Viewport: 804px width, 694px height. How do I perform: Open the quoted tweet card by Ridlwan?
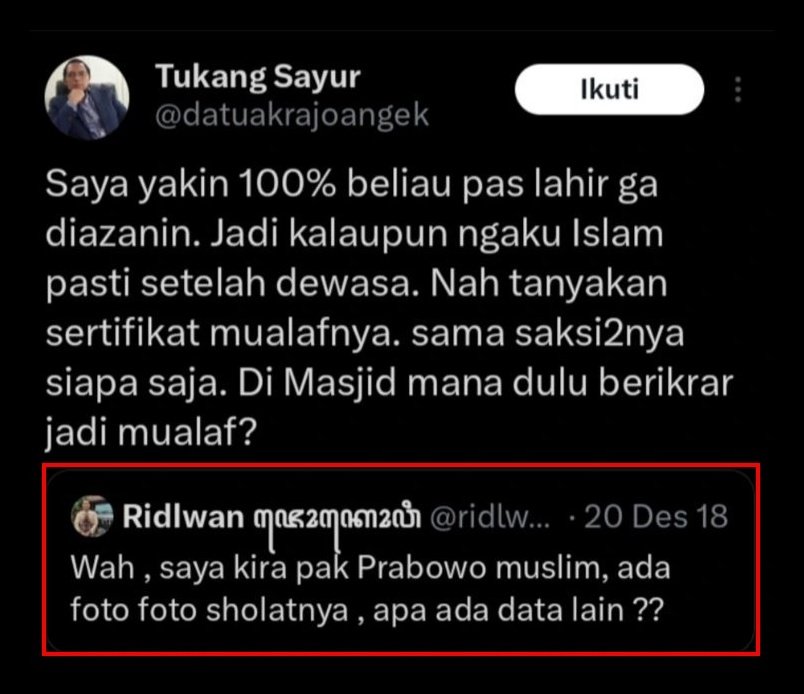(x=400, y=560)
